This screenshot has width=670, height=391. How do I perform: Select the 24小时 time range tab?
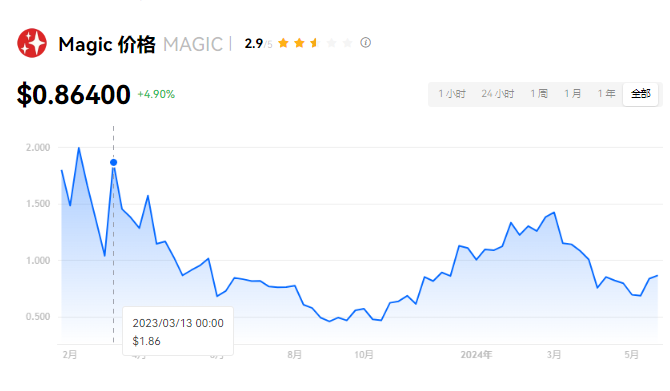pyautogui.click(x=498, y=94)
